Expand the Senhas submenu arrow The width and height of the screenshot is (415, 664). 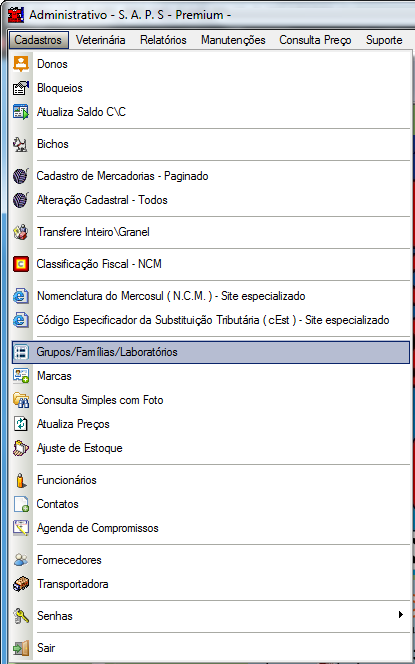coord(401,614)
